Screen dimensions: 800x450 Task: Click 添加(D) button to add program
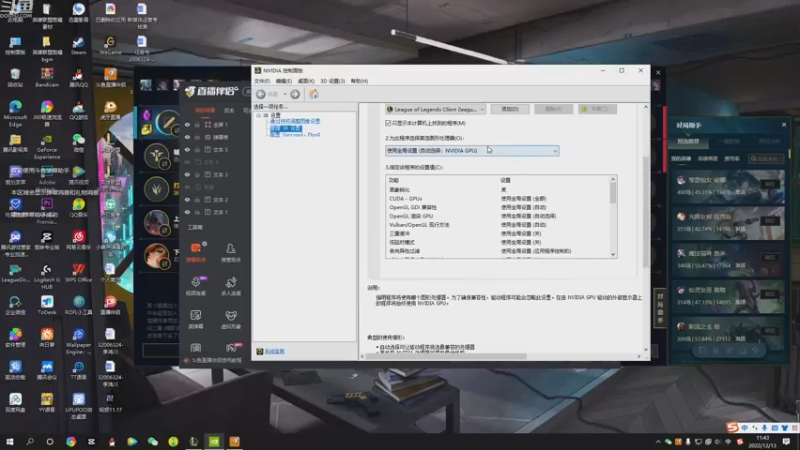510,109
